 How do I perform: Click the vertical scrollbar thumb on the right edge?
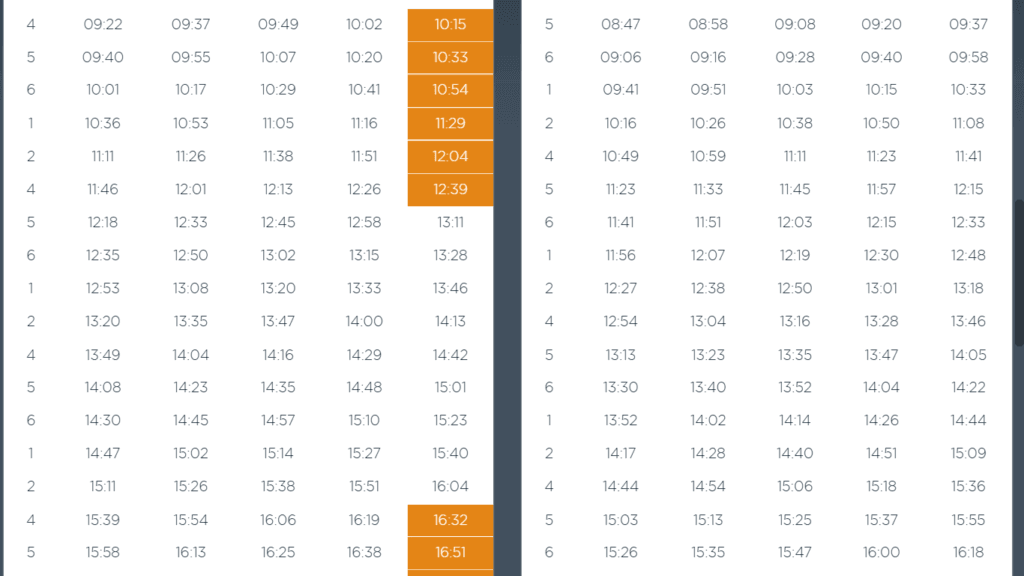1019,273
